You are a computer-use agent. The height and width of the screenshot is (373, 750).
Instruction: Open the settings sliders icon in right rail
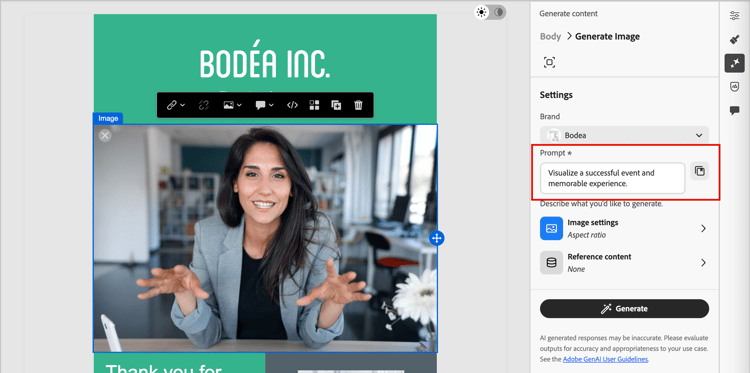coord(734,15)
